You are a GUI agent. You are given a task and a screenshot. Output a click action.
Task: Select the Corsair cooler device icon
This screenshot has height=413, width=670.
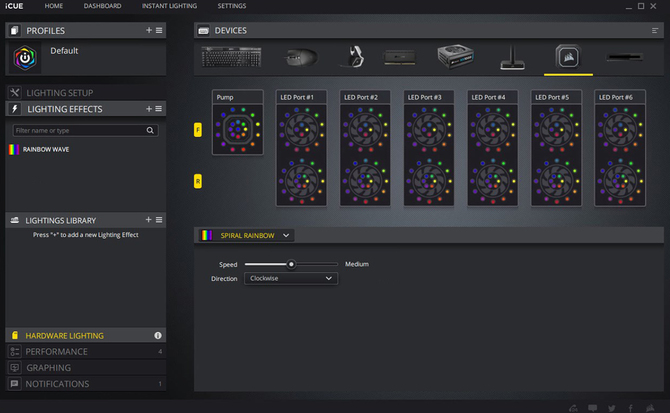point(568,57)
